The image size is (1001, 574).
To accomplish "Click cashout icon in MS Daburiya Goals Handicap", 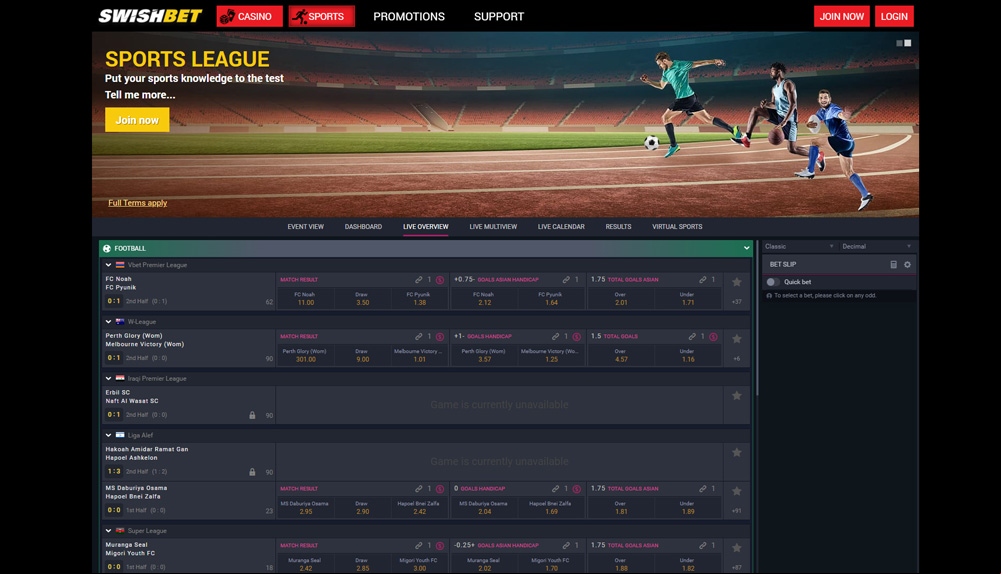I will [x=576, y=488].
